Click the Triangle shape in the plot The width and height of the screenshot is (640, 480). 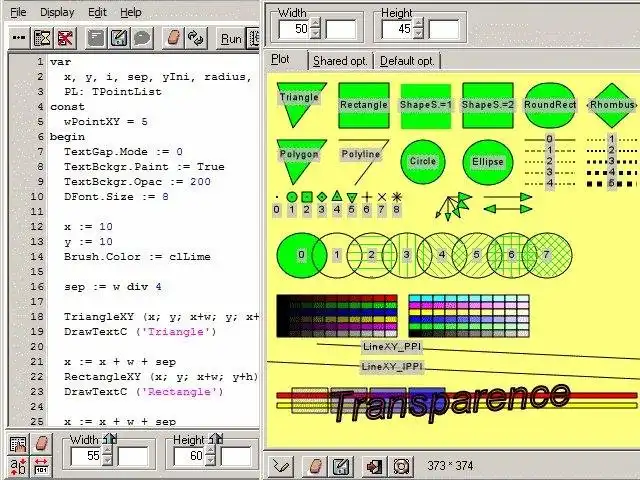301,100
